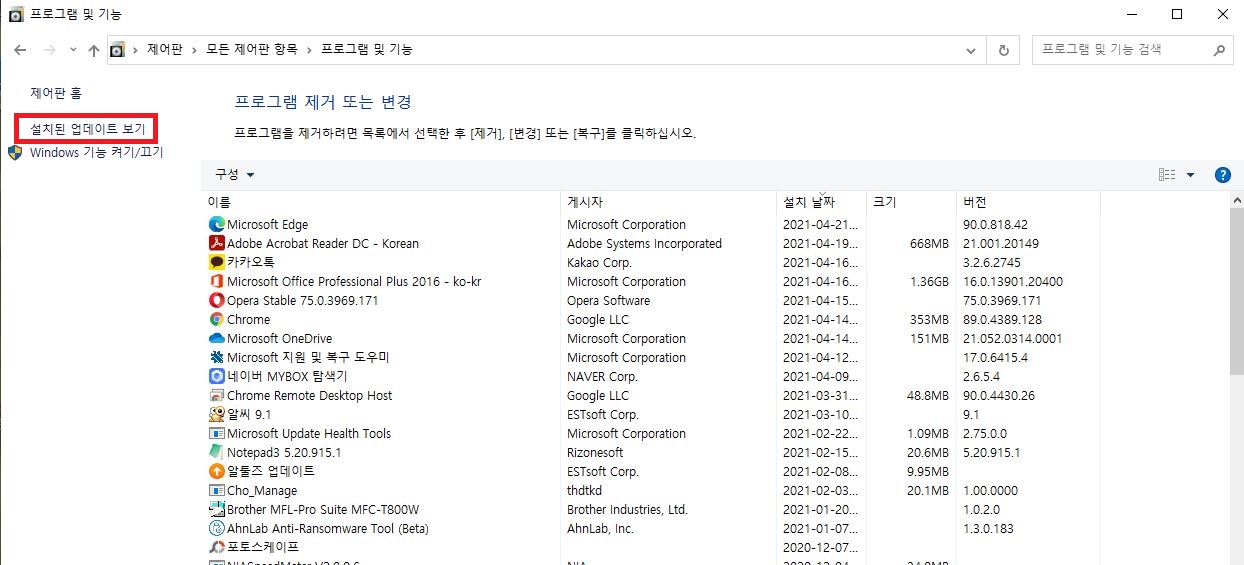
Task: Select Microsoft Office Professional Plus 2016 icon
Action: pyautogui.click(x=217, y=281)
